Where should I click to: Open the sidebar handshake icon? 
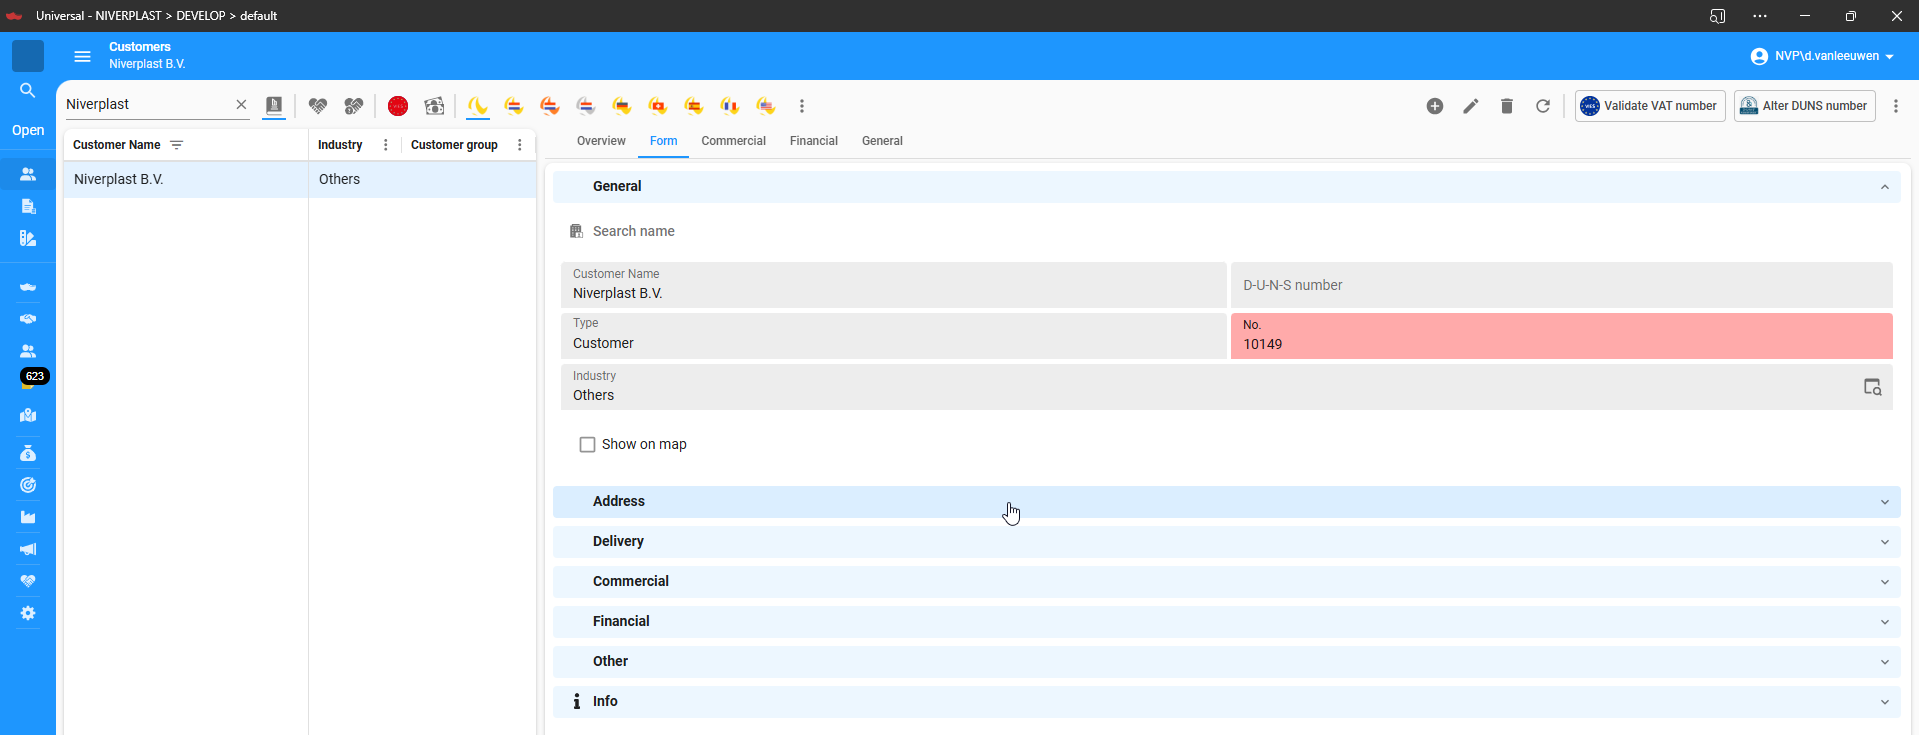(x=28, y=319)
